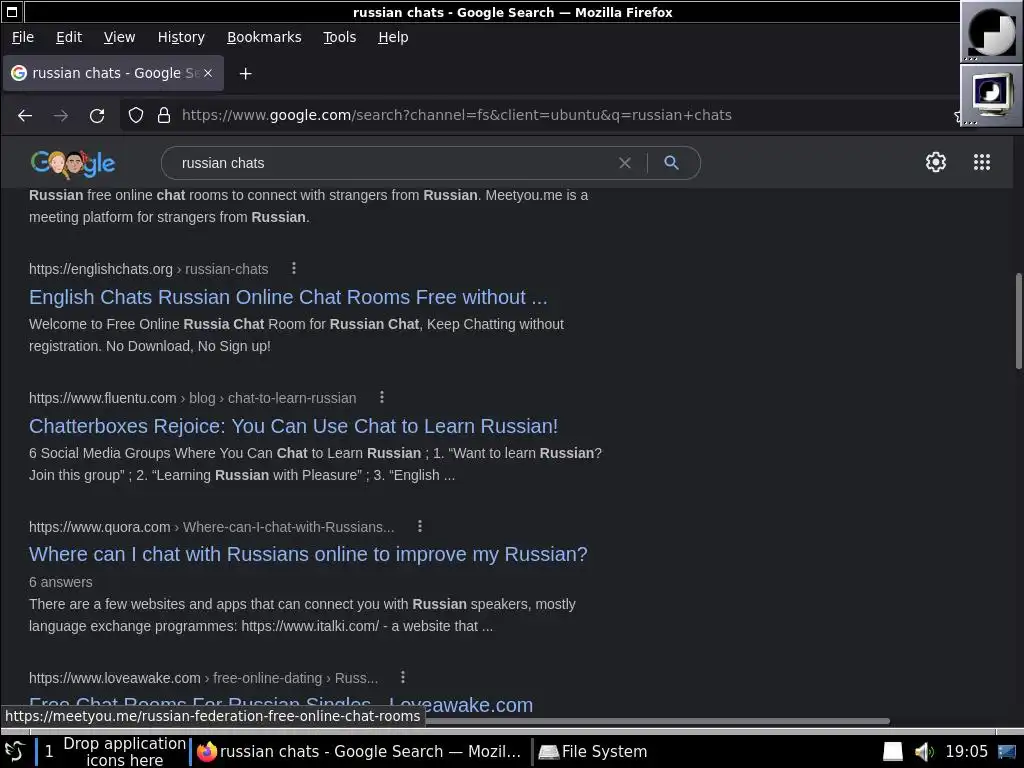The width and height of the screenshot is (1024, 768).
Task: Open the Google apps grid
Action: click(982, 162)
